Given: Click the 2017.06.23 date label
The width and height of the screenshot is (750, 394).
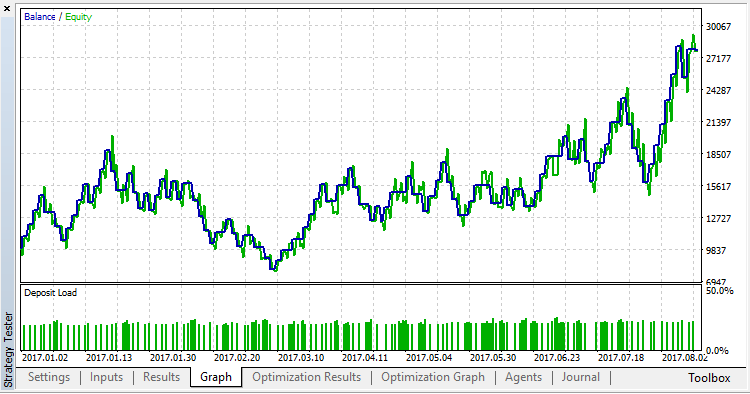Looking at the screenshot, I should [557, 358].
